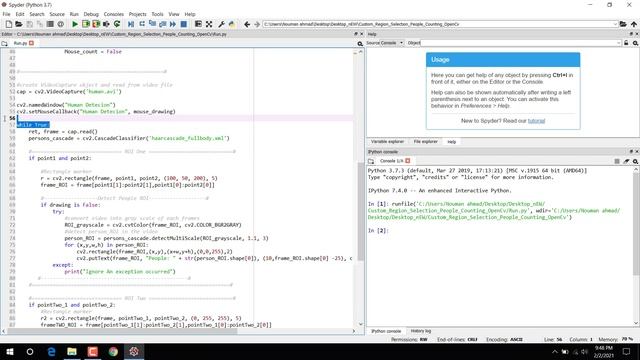Open Preferences with the wrench icon

pos(222,24)
